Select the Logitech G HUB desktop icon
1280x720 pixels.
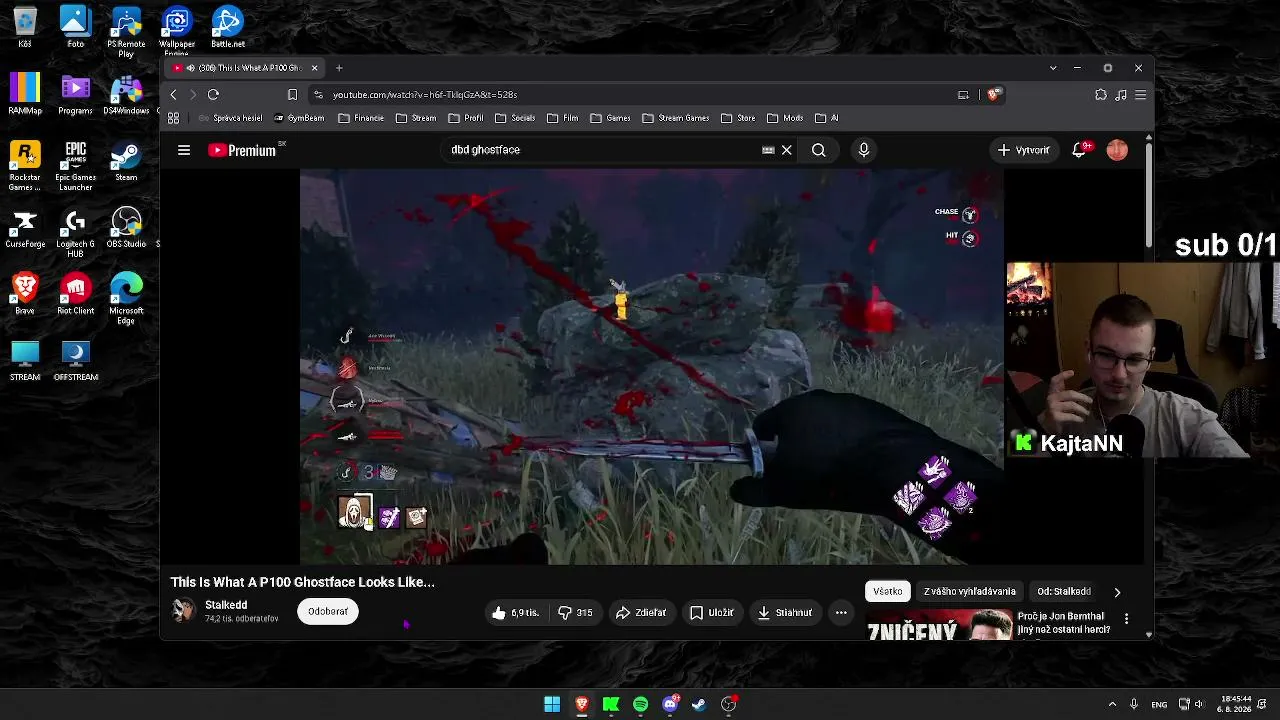[x=76, y=231]
